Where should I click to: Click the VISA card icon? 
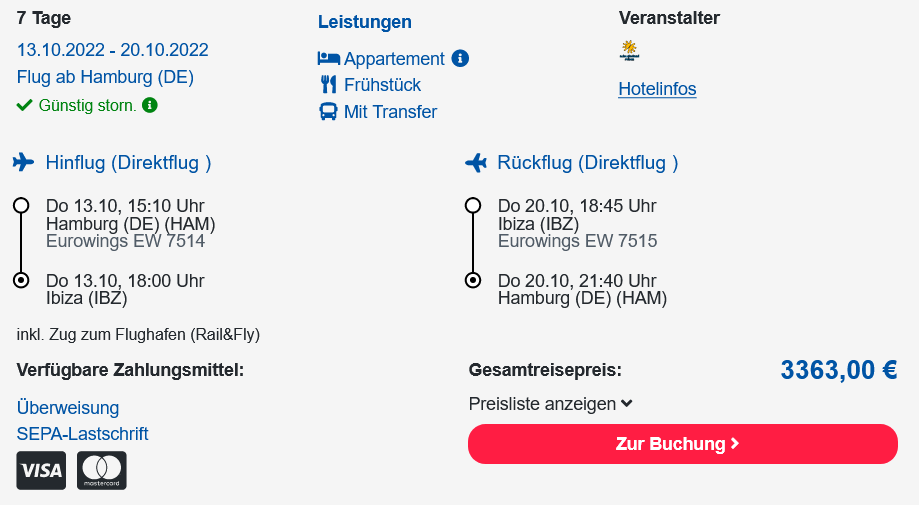pos(41,470)
